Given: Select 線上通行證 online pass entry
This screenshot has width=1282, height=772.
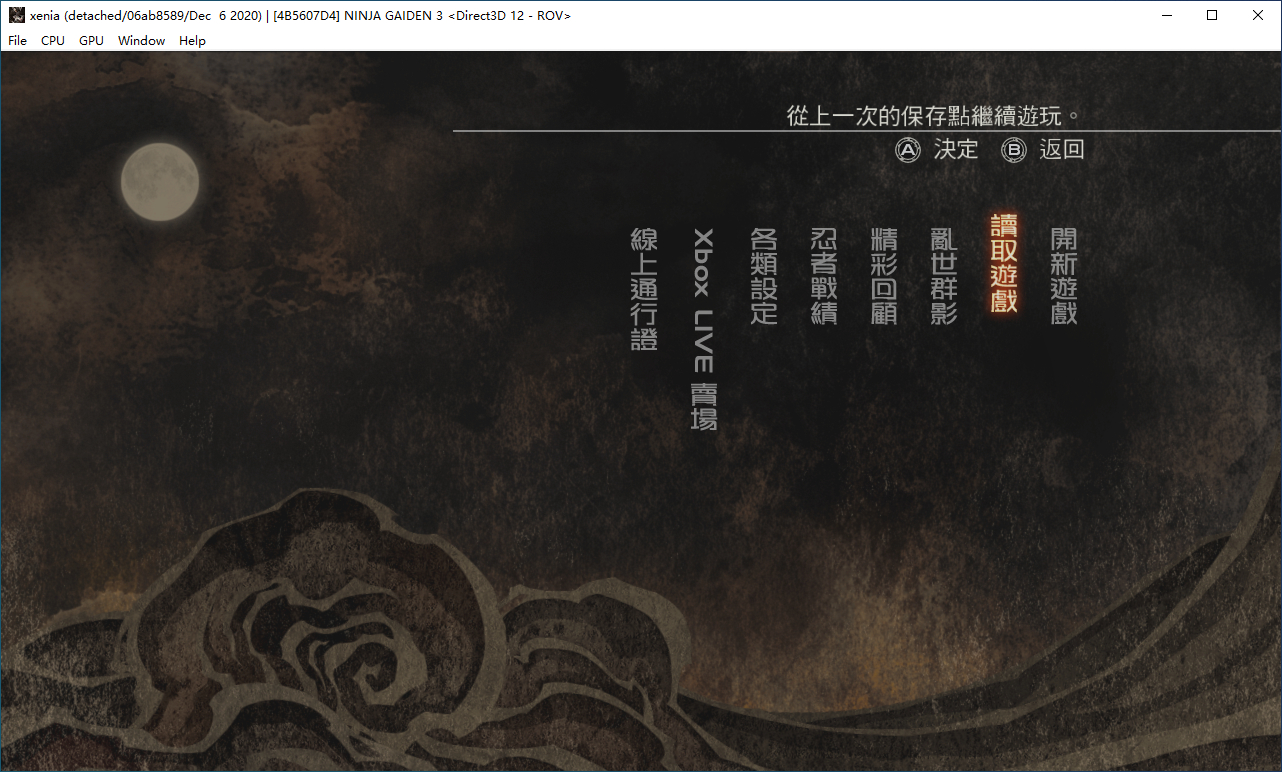Looking at the screenshot, I should tap(644, 288).
